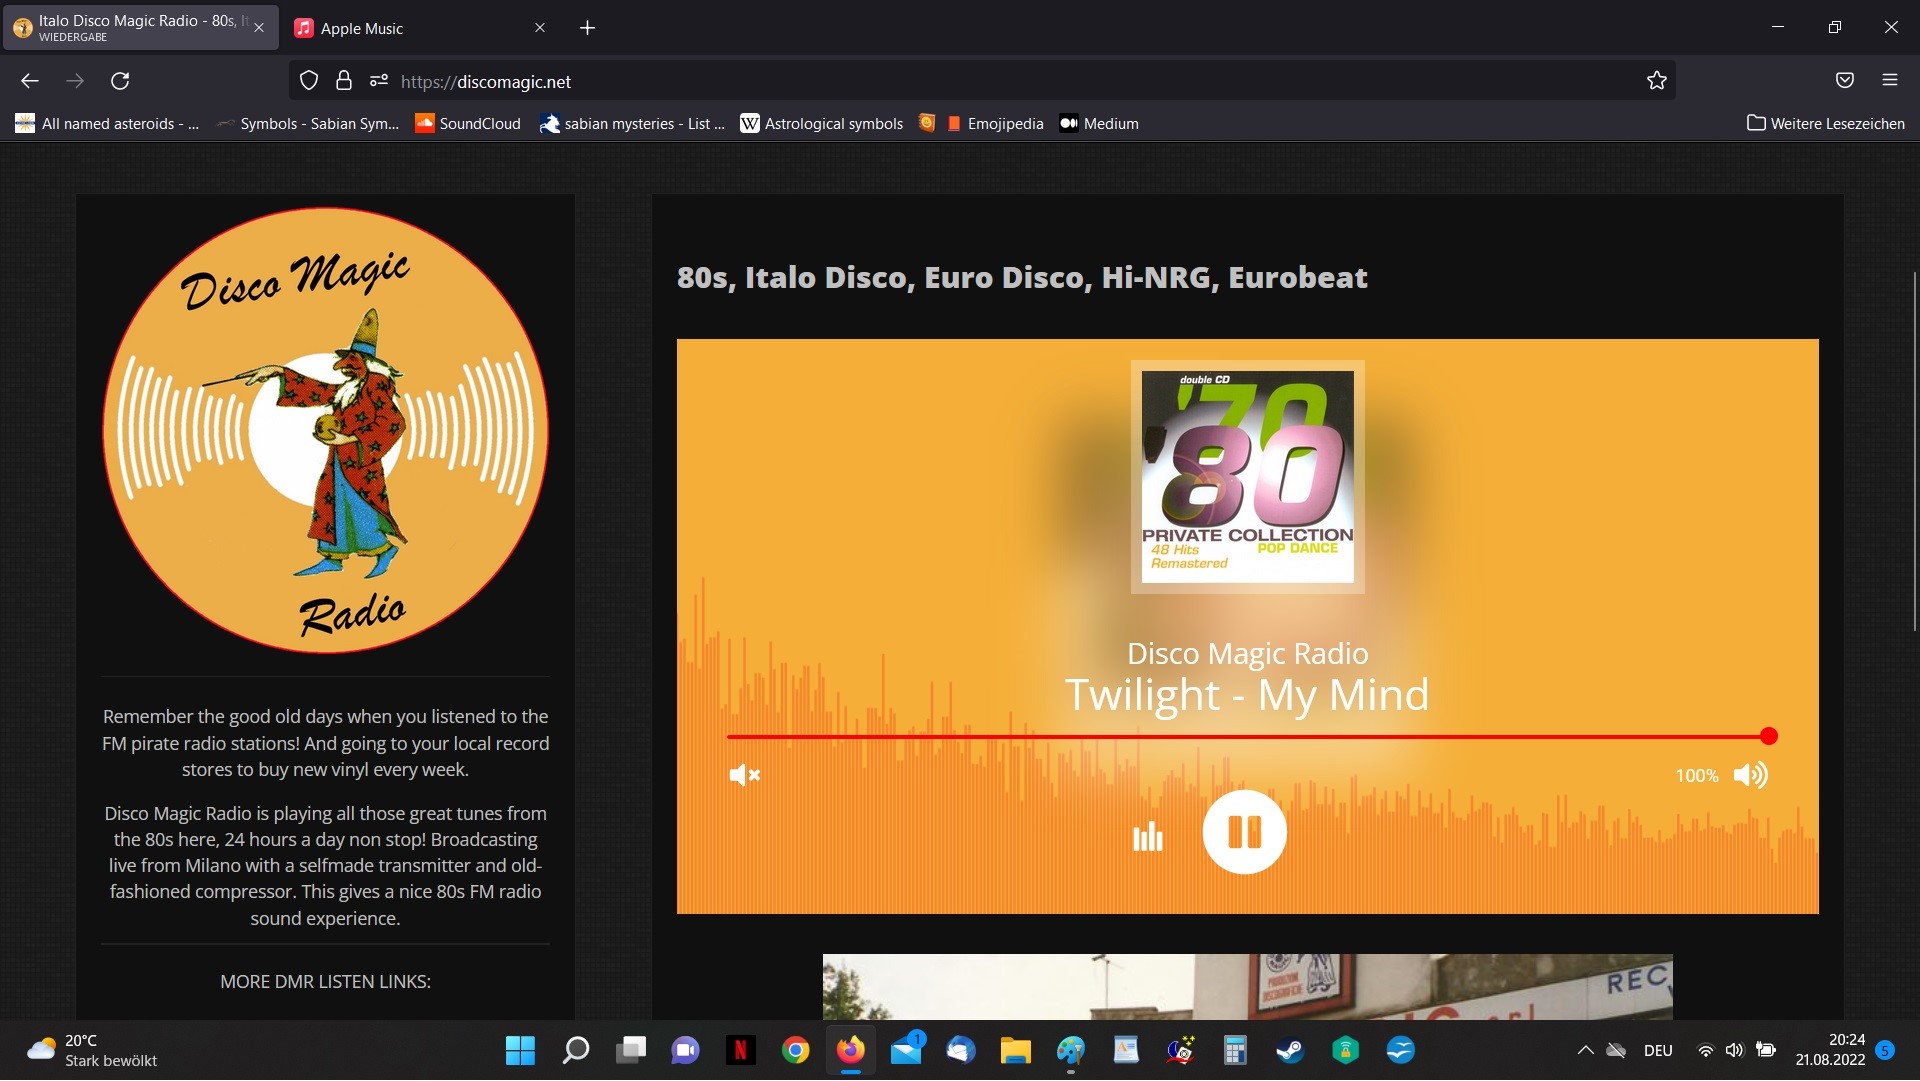Click the album cover art thumbnail

tap(1247, 477)
